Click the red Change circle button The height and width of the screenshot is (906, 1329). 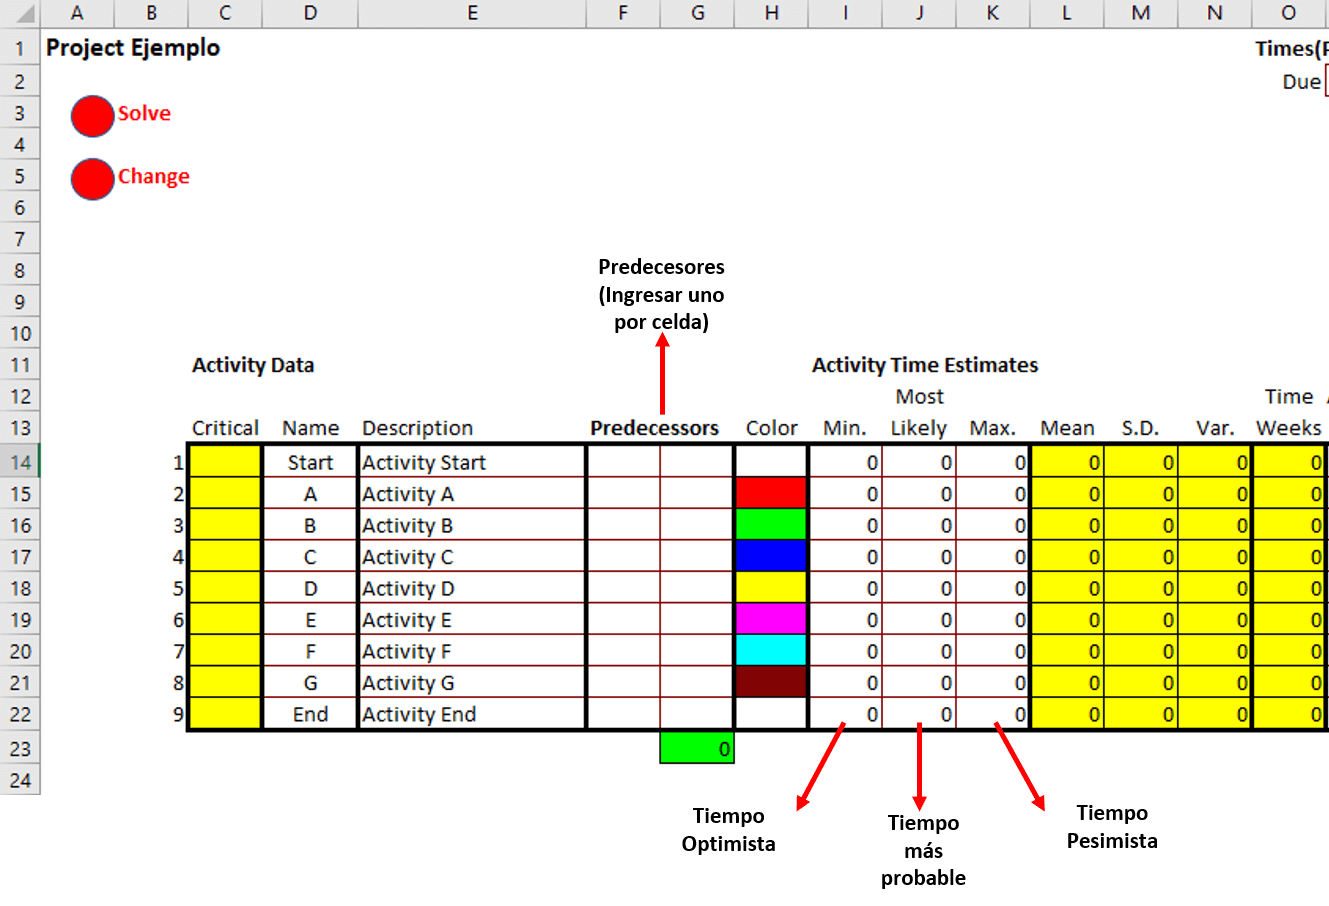click(92, 179)
